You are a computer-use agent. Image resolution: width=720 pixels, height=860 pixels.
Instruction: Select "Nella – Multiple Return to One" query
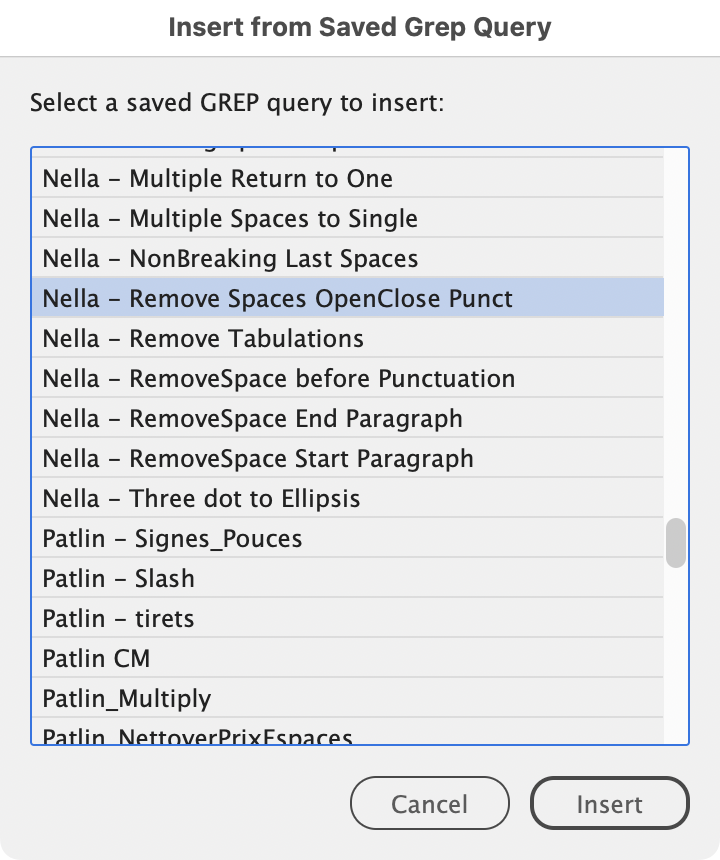218,179
